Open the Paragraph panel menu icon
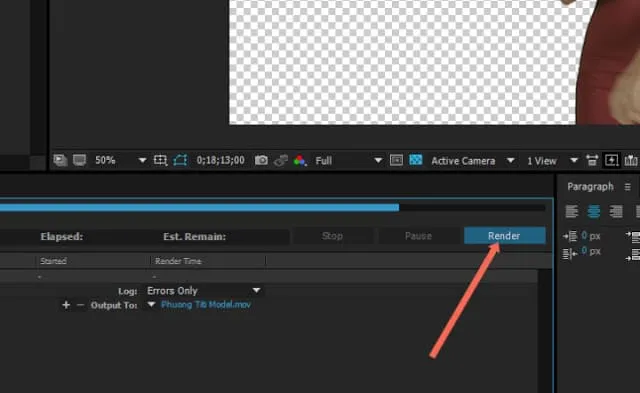This screenshot has width=640, height=393. 627,187
